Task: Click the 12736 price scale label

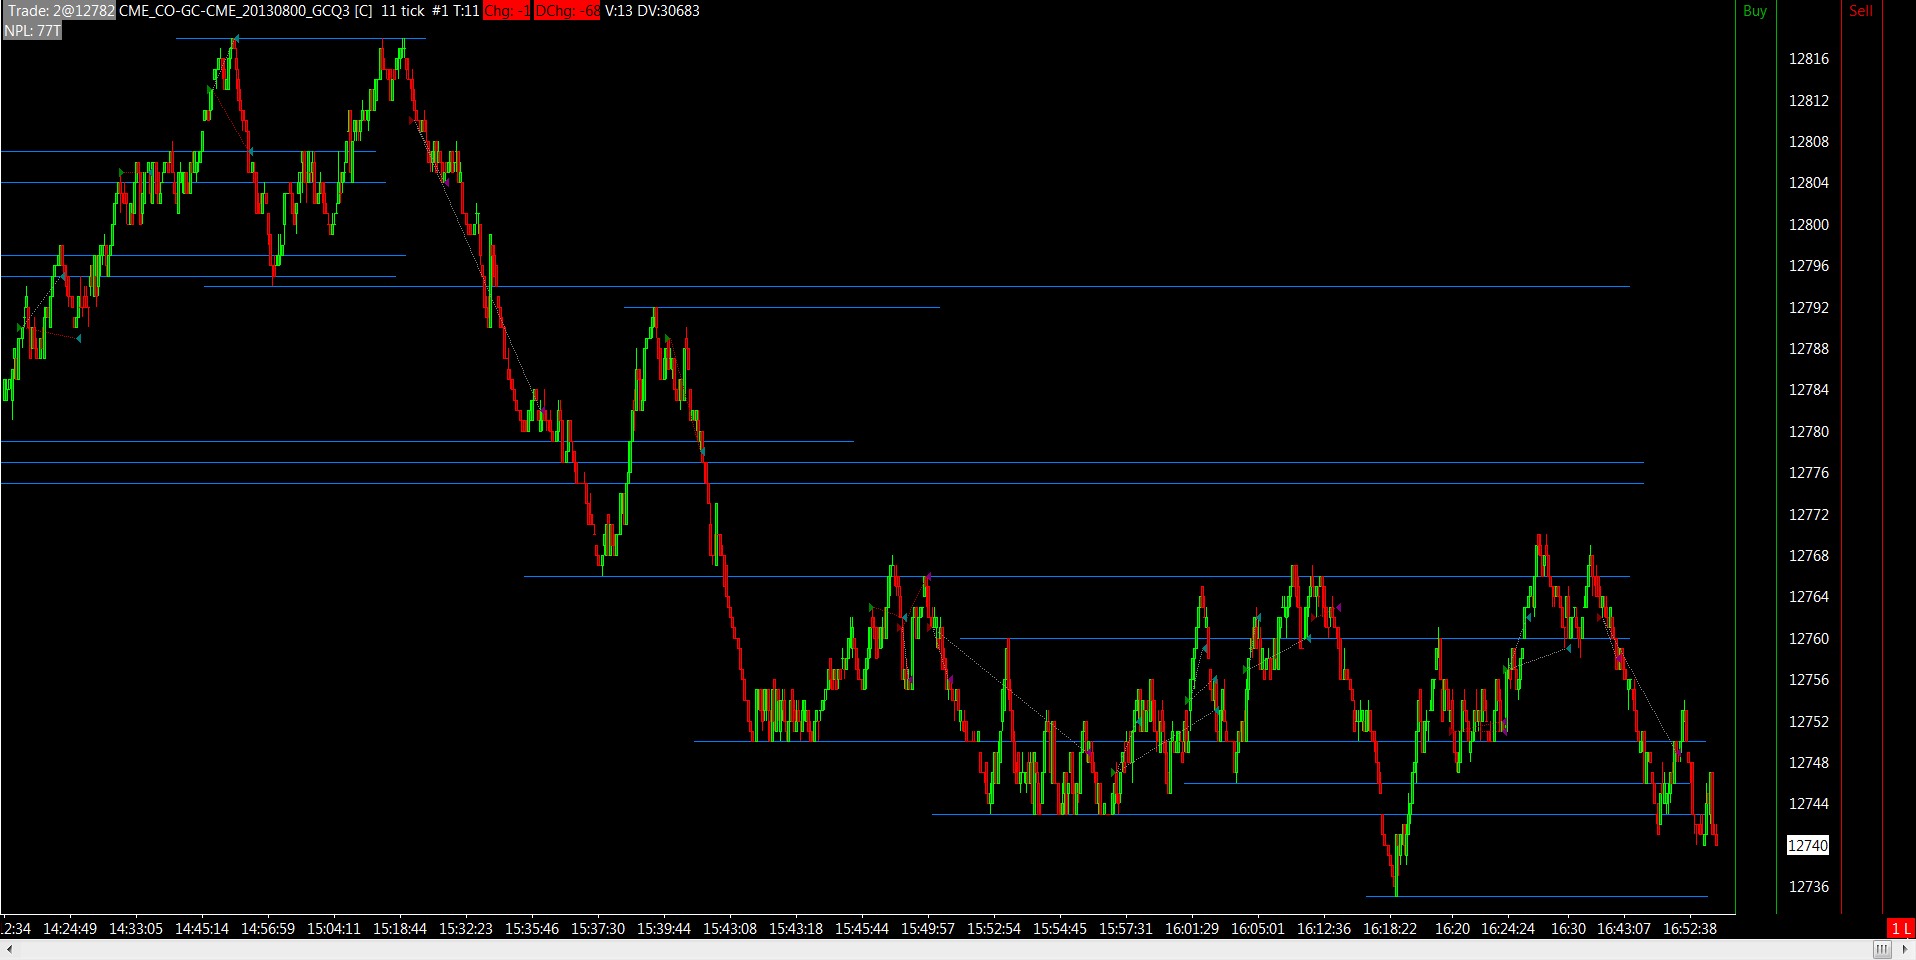Action: [1809, 887]
